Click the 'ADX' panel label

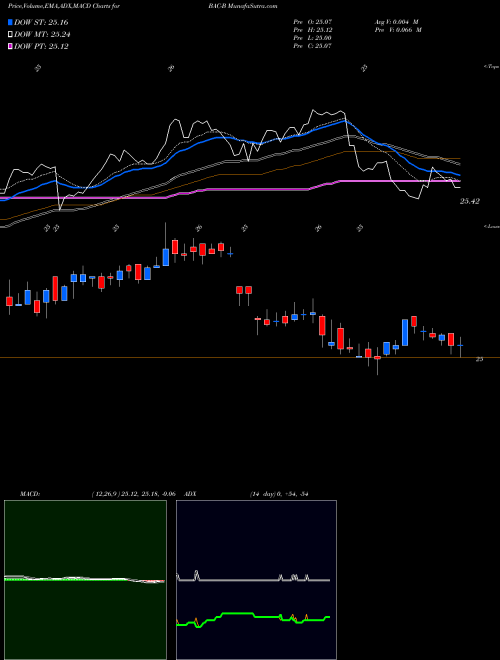click(190, 494)
